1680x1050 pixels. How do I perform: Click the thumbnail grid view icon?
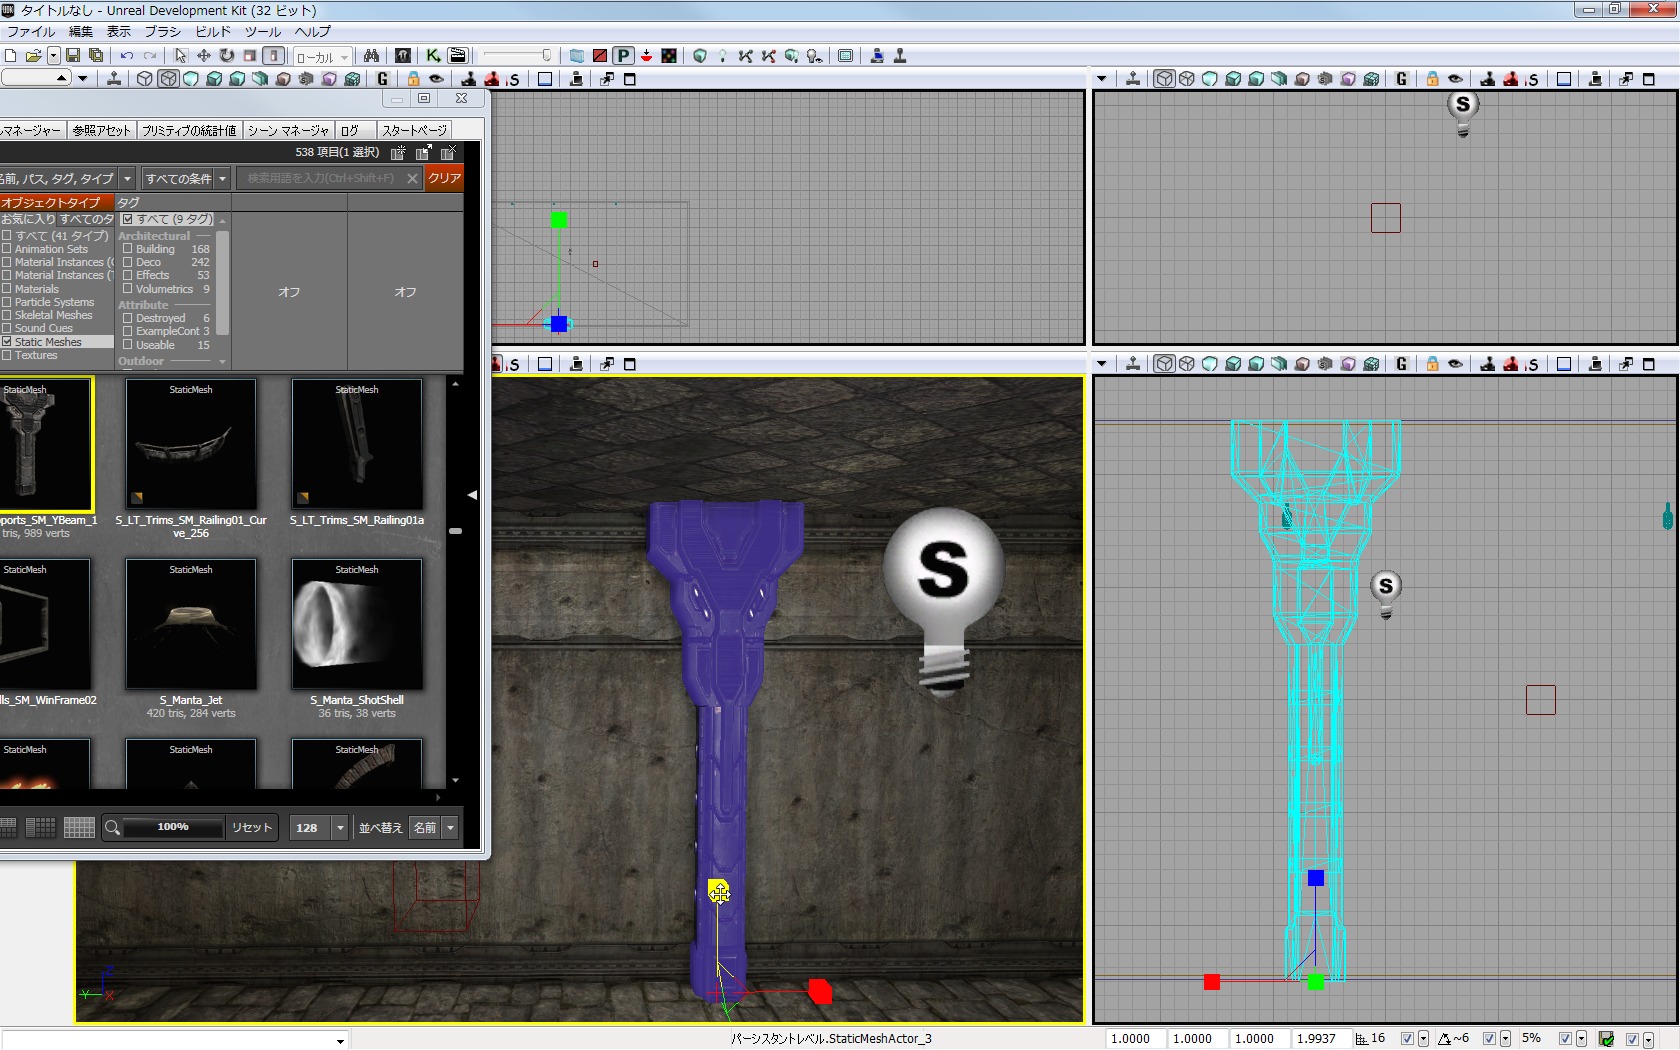[x=79, y=827]
